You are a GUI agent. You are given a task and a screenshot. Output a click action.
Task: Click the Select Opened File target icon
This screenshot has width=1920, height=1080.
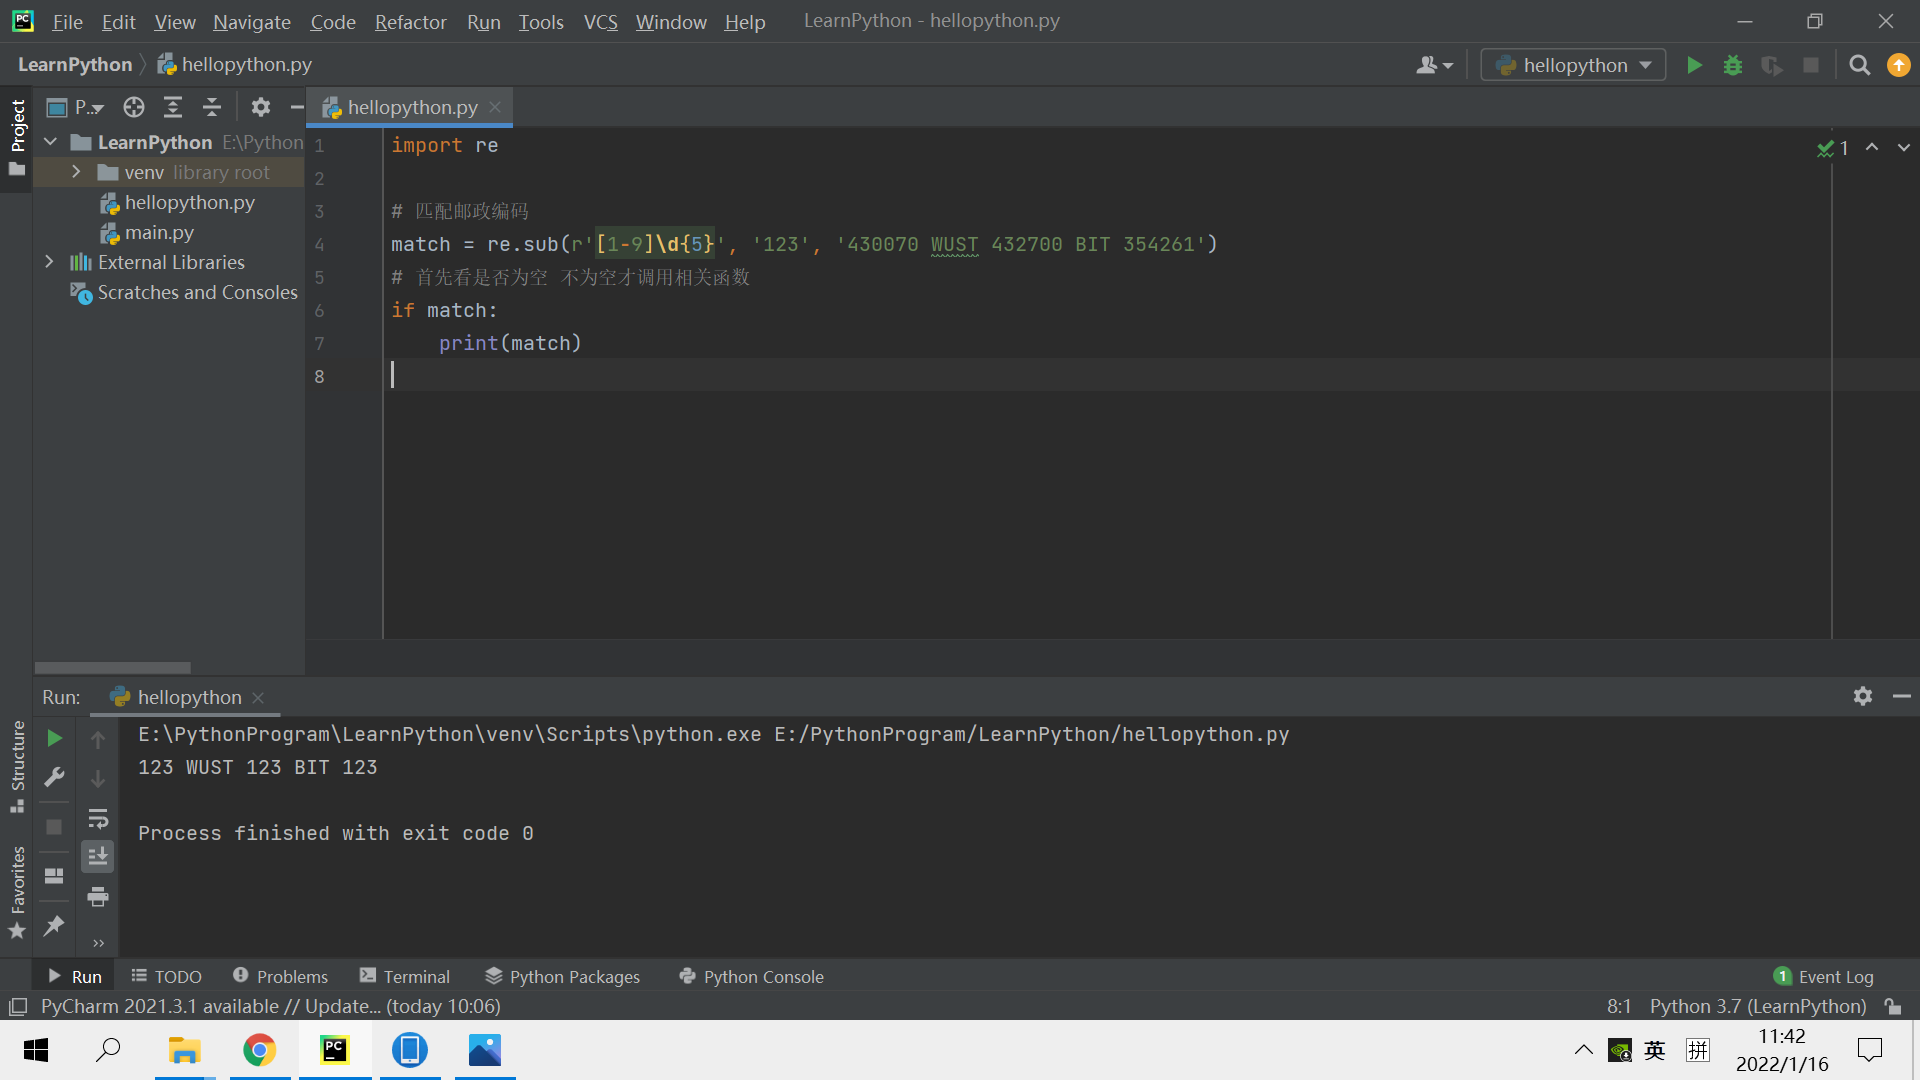coord(134,107)
